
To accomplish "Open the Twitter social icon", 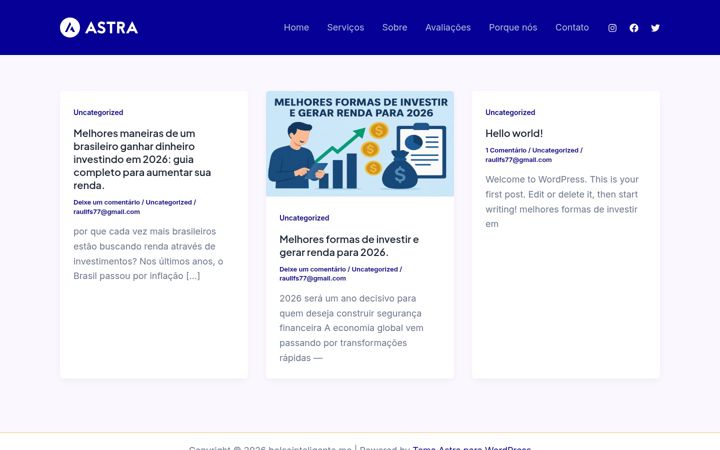I will 655,28.
